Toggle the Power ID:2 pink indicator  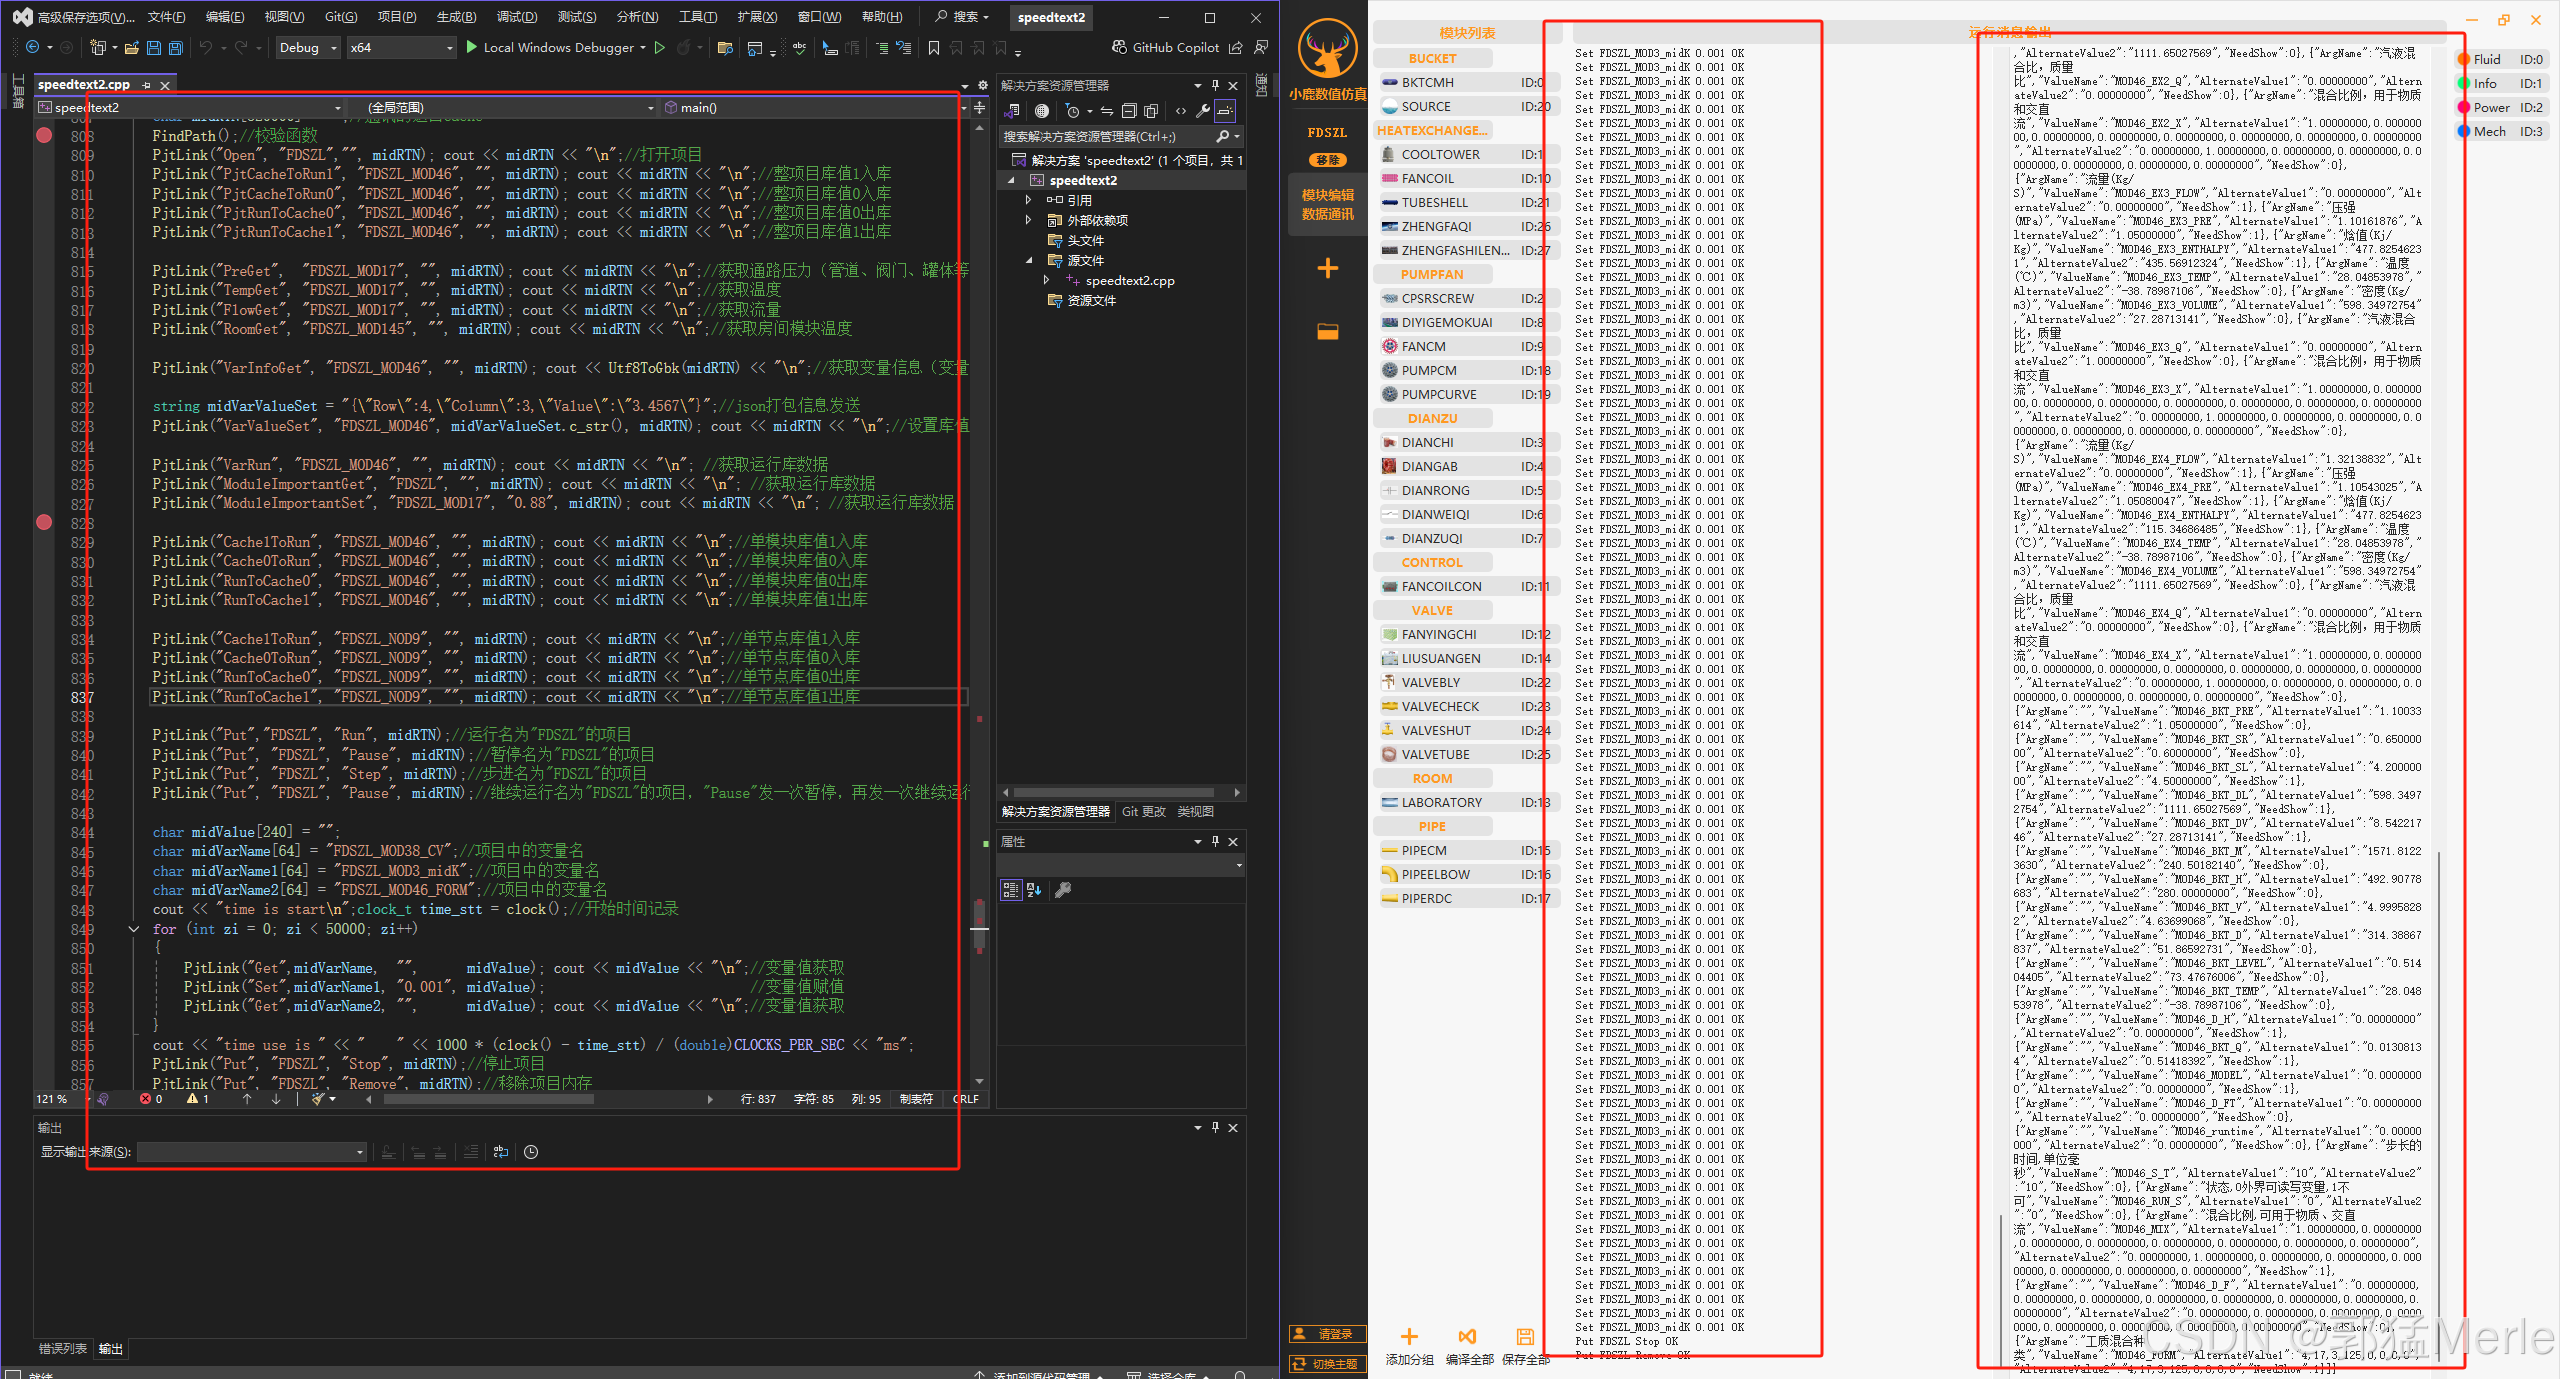tap(2464, 108)
